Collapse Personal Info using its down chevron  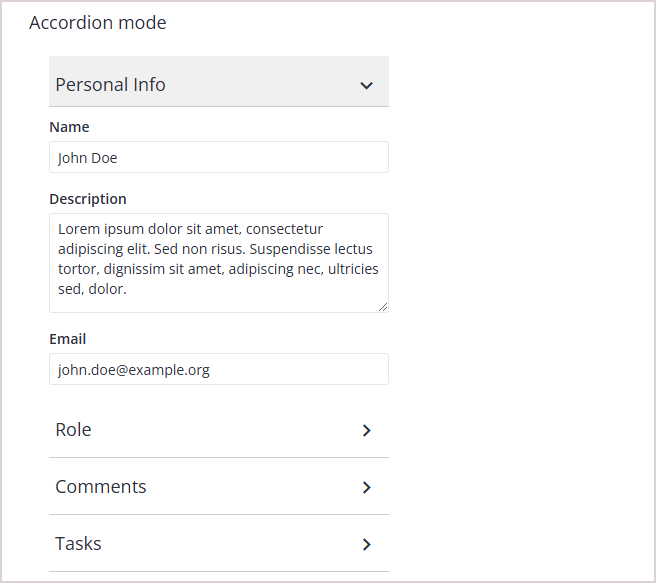tap(367, 86)
